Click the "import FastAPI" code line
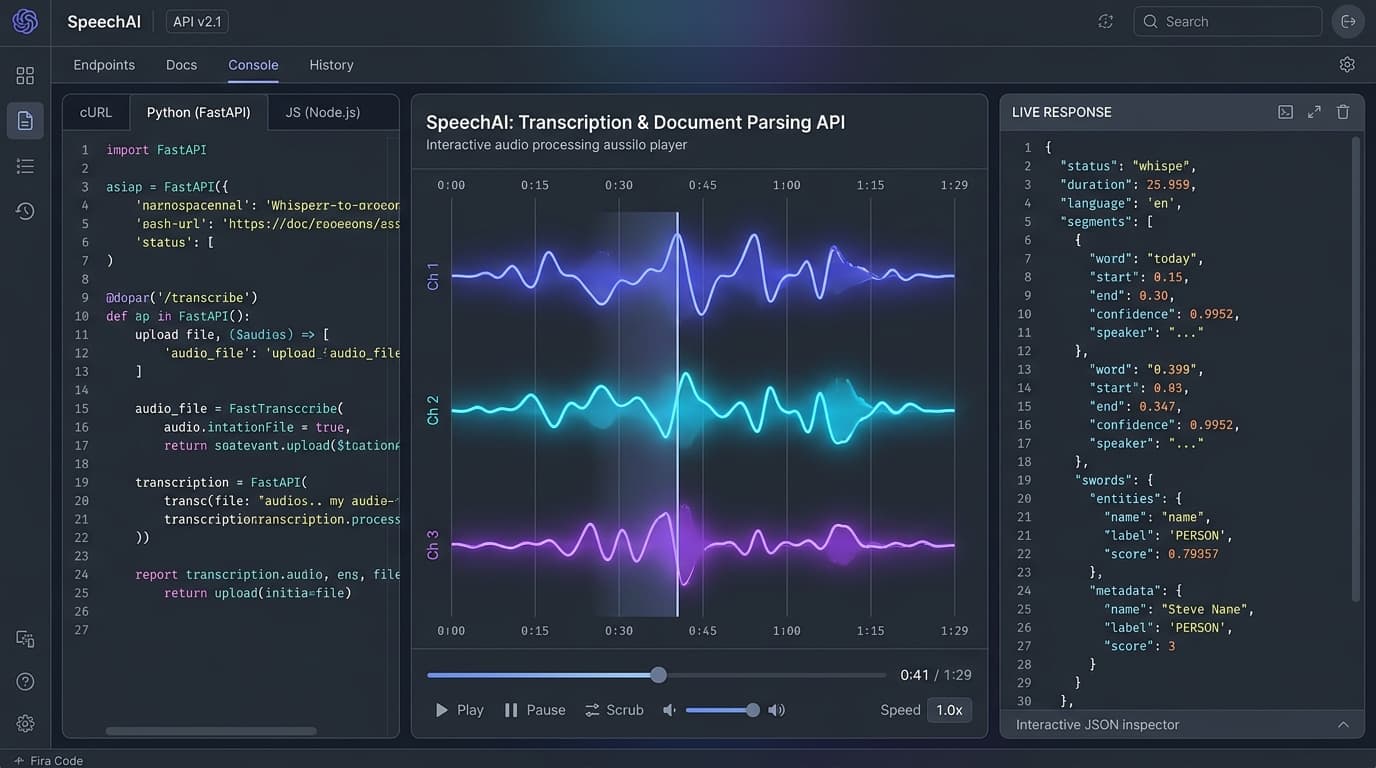The image size is (1376, 768). [157, 149]
